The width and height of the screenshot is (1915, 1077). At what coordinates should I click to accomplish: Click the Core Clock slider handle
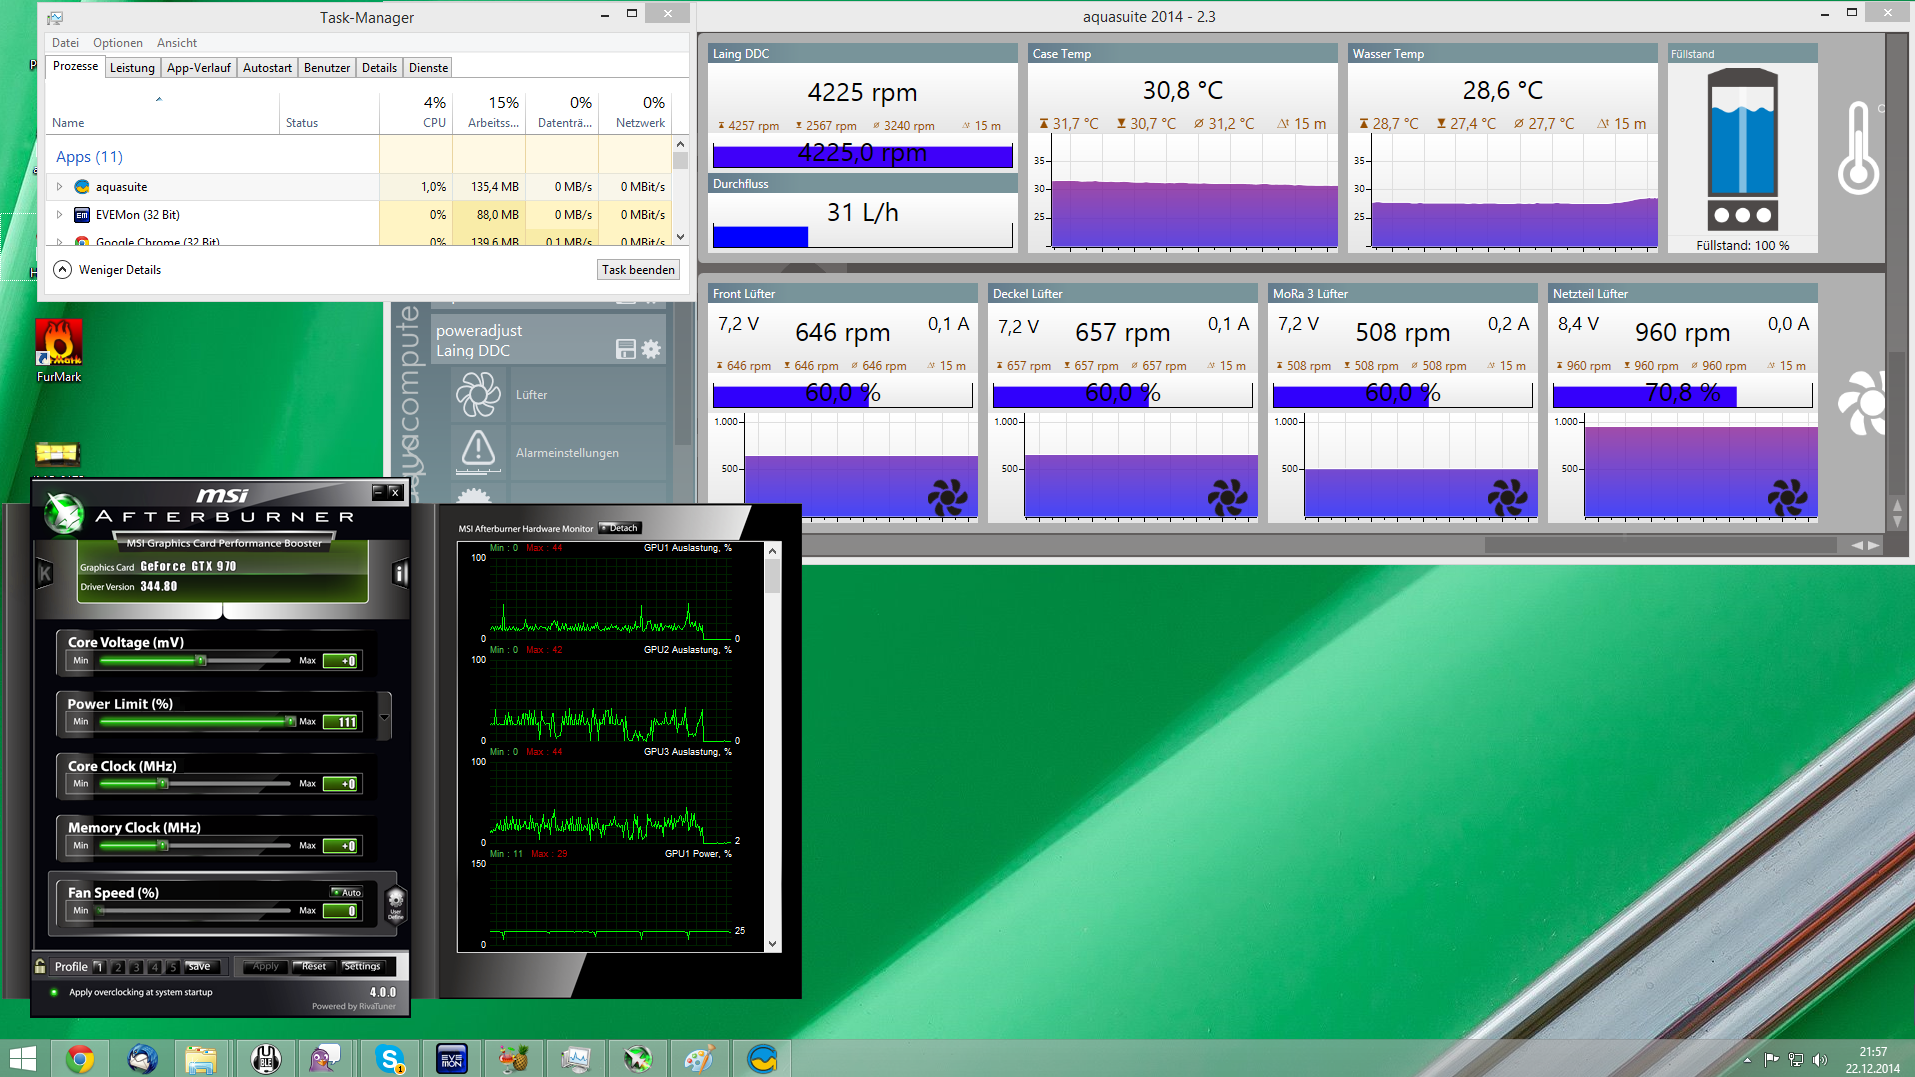click(x=162, y=784)
